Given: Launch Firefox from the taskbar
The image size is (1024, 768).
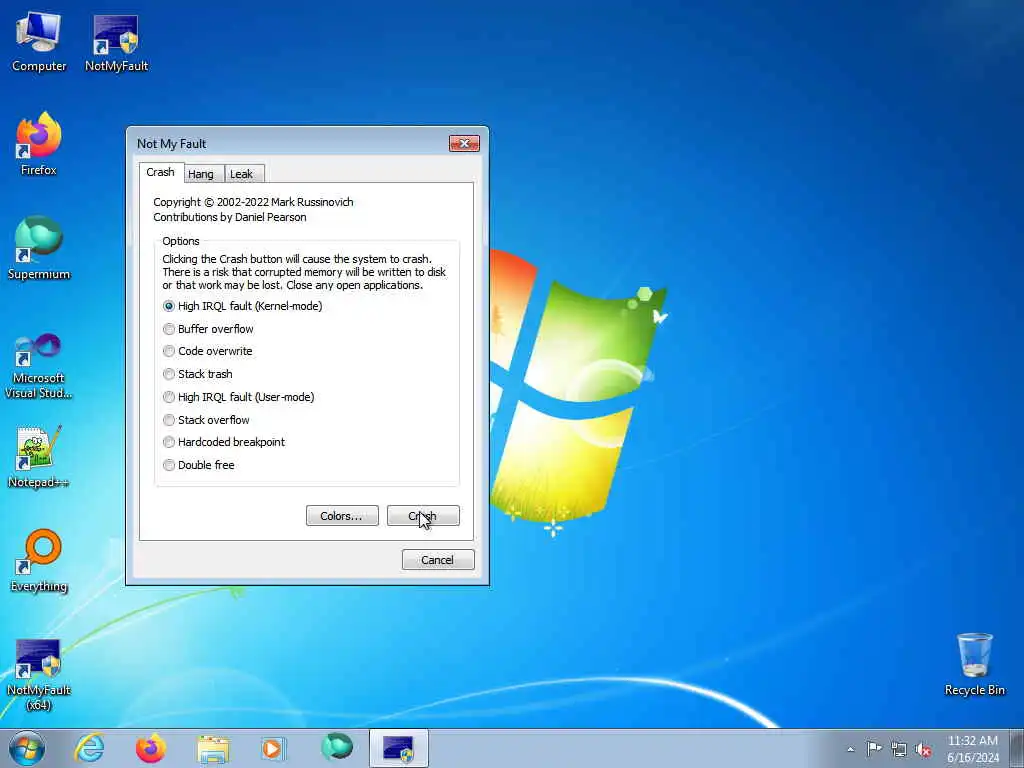Looking at the screenshot, I should click(151, 748).
